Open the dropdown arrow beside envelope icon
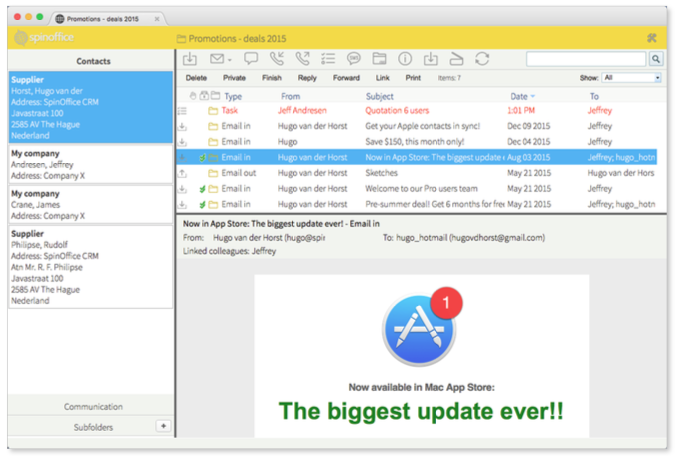This screenshot has height=462, width=682. click(x=230, y=60)
